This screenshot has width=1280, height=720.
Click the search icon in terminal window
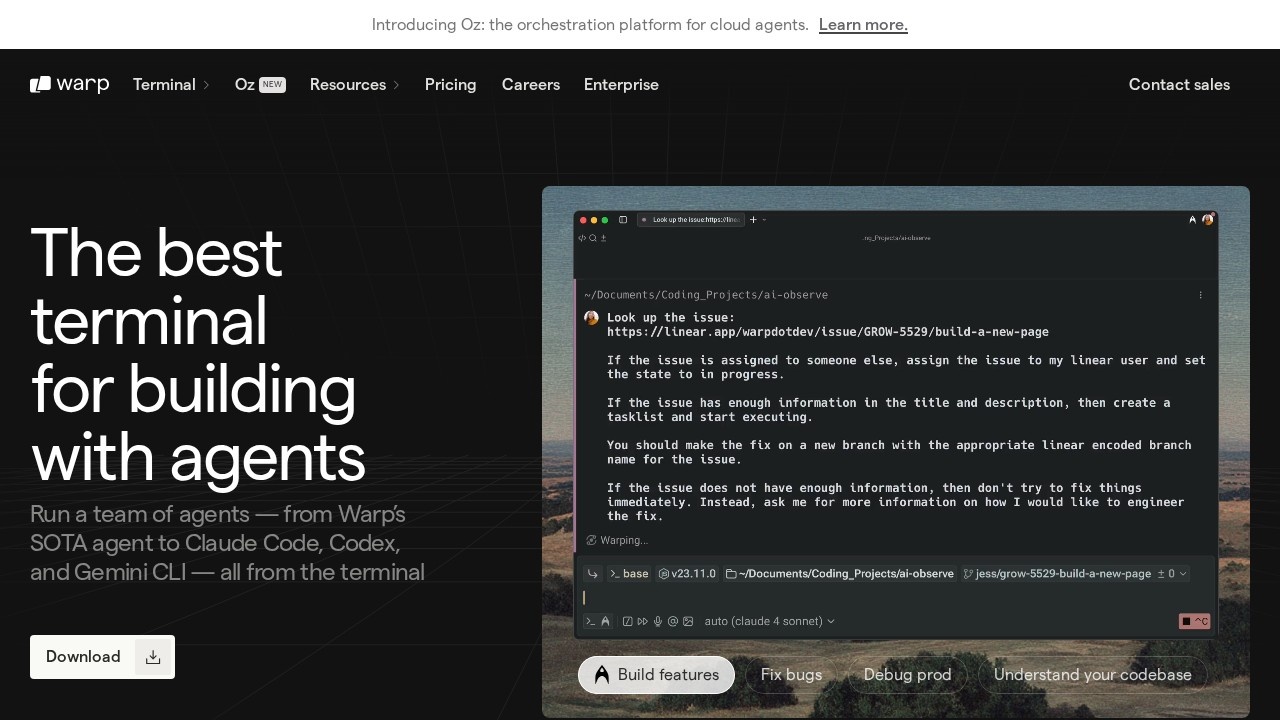coord(593,238)
